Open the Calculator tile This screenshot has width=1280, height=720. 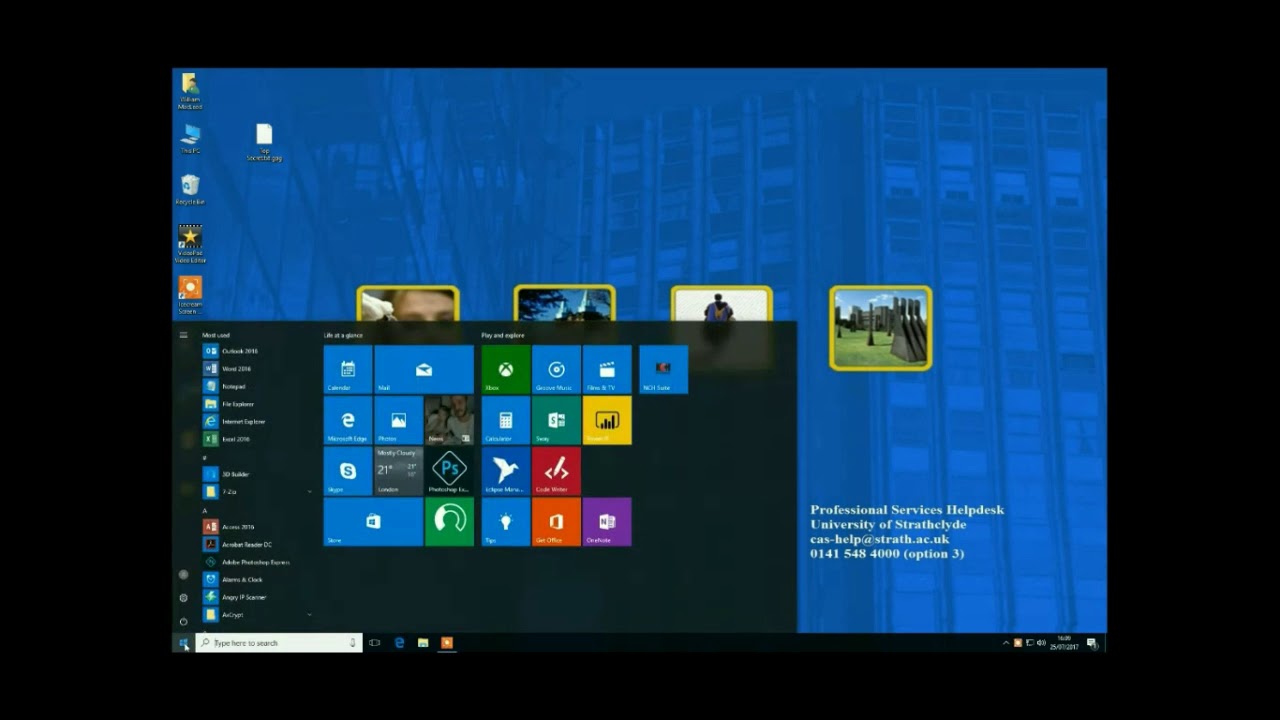[506, 420]
